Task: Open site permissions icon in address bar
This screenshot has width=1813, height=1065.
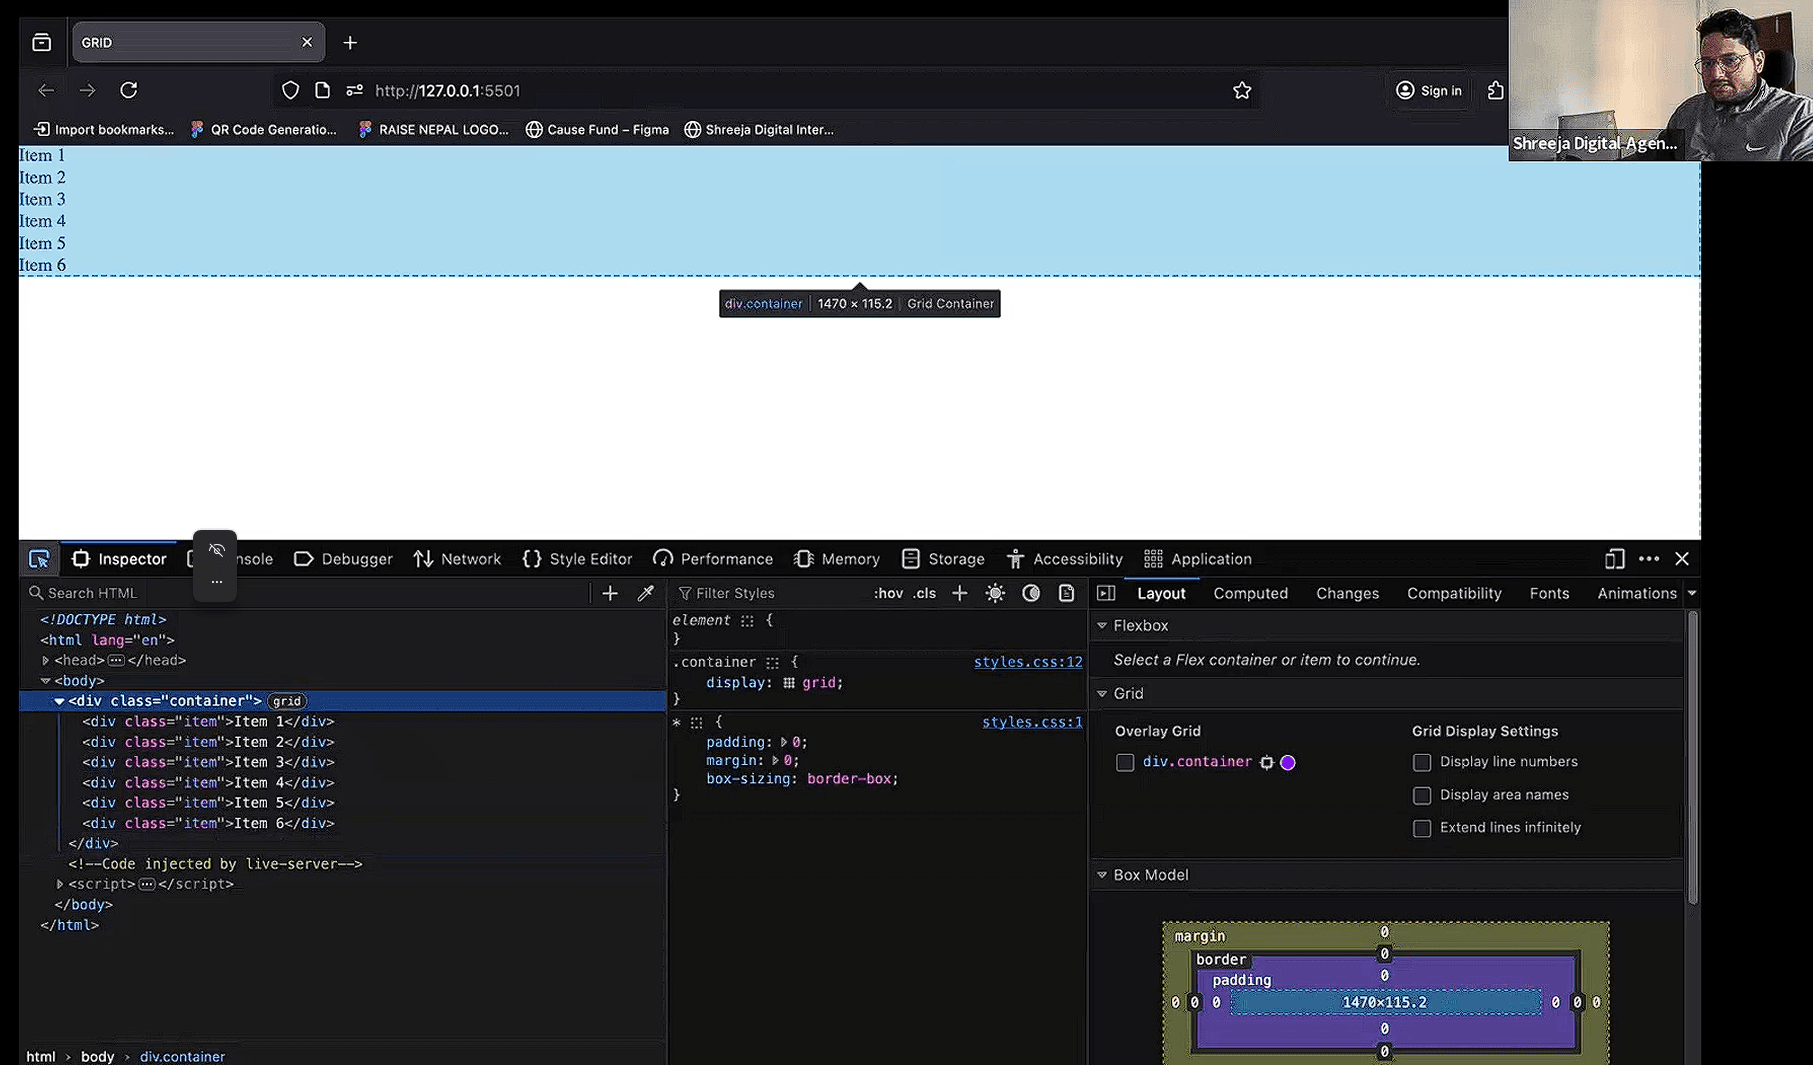Action: 354,90
